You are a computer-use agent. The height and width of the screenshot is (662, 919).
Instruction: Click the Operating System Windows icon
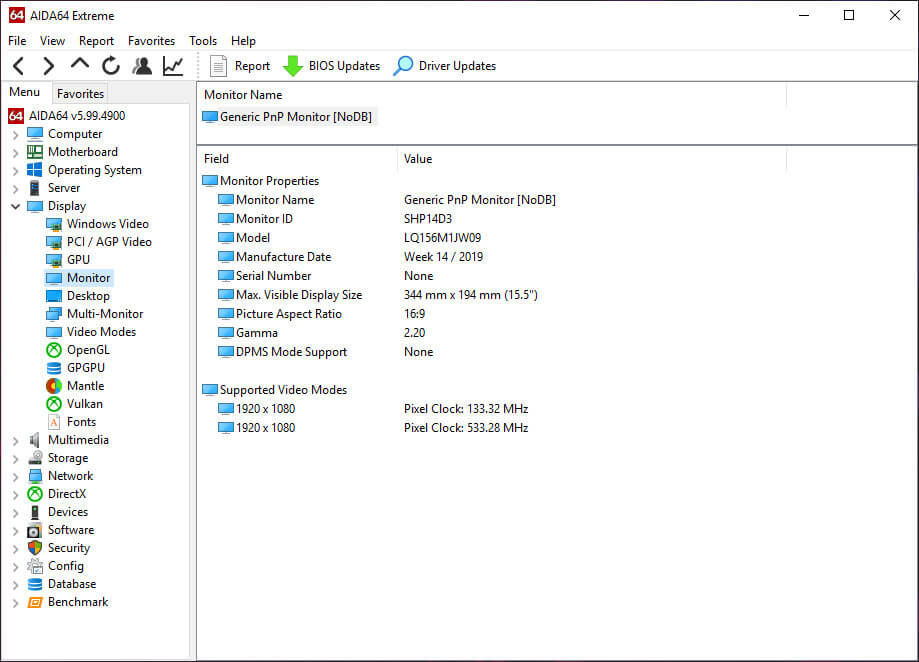(35, 170)
